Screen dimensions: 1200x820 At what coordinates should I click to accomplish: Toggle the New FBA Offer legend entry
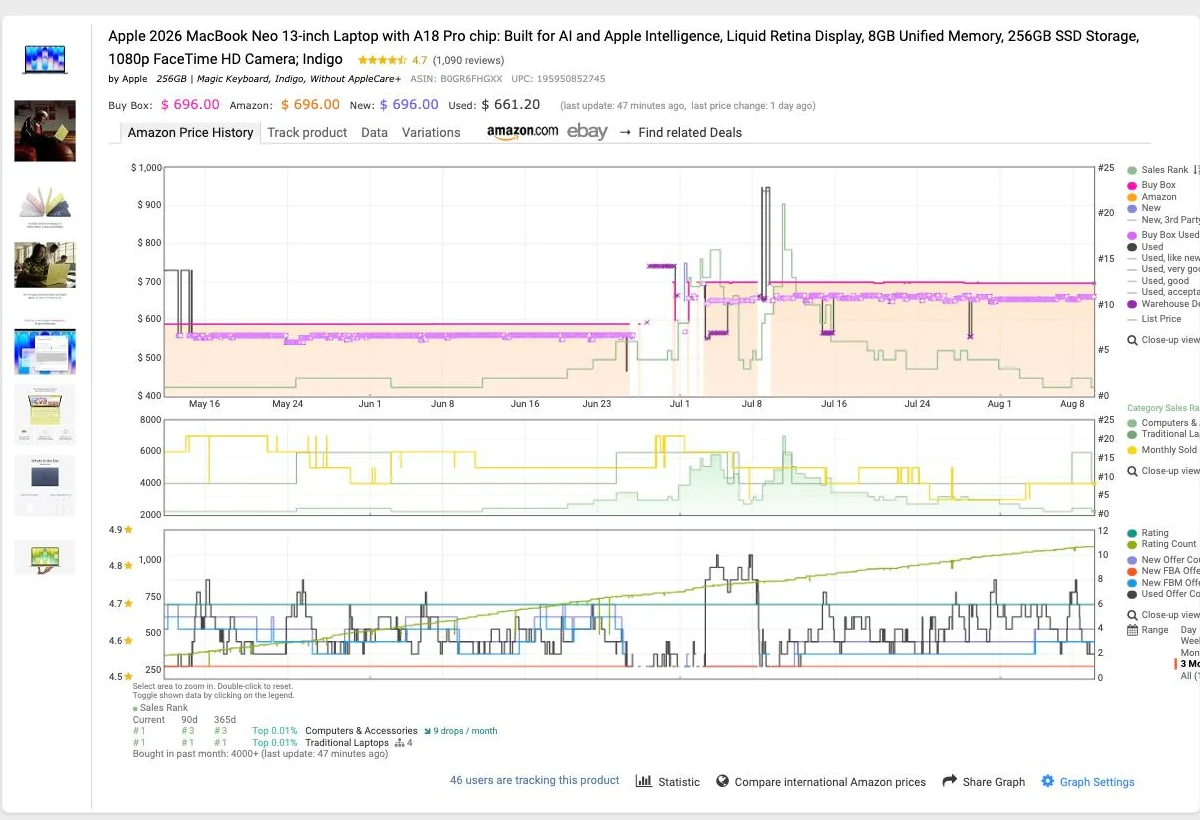1163,571
